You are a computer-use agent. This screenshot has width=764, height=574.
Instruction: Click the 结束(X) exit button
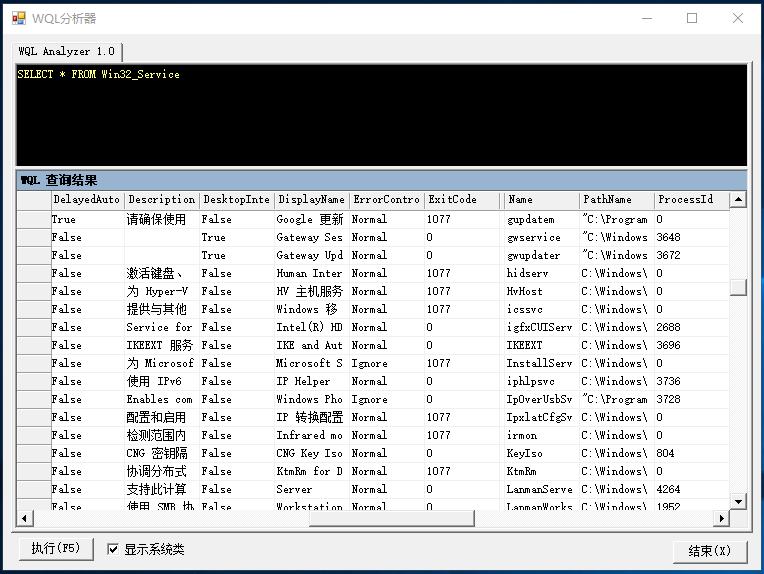coord(710,551)
